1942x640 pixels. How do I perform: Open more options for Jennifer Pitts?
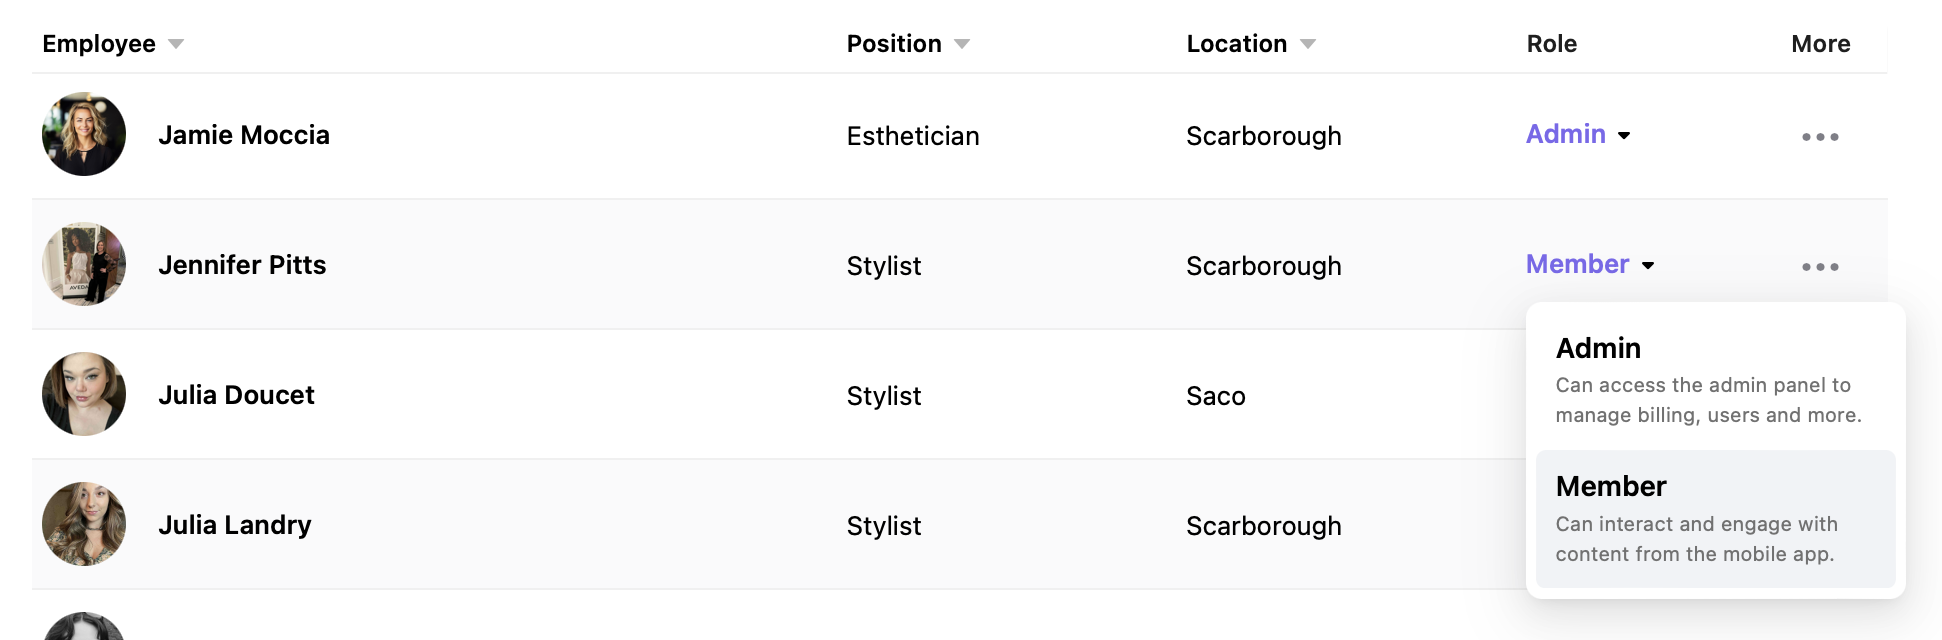[1820, 267]
